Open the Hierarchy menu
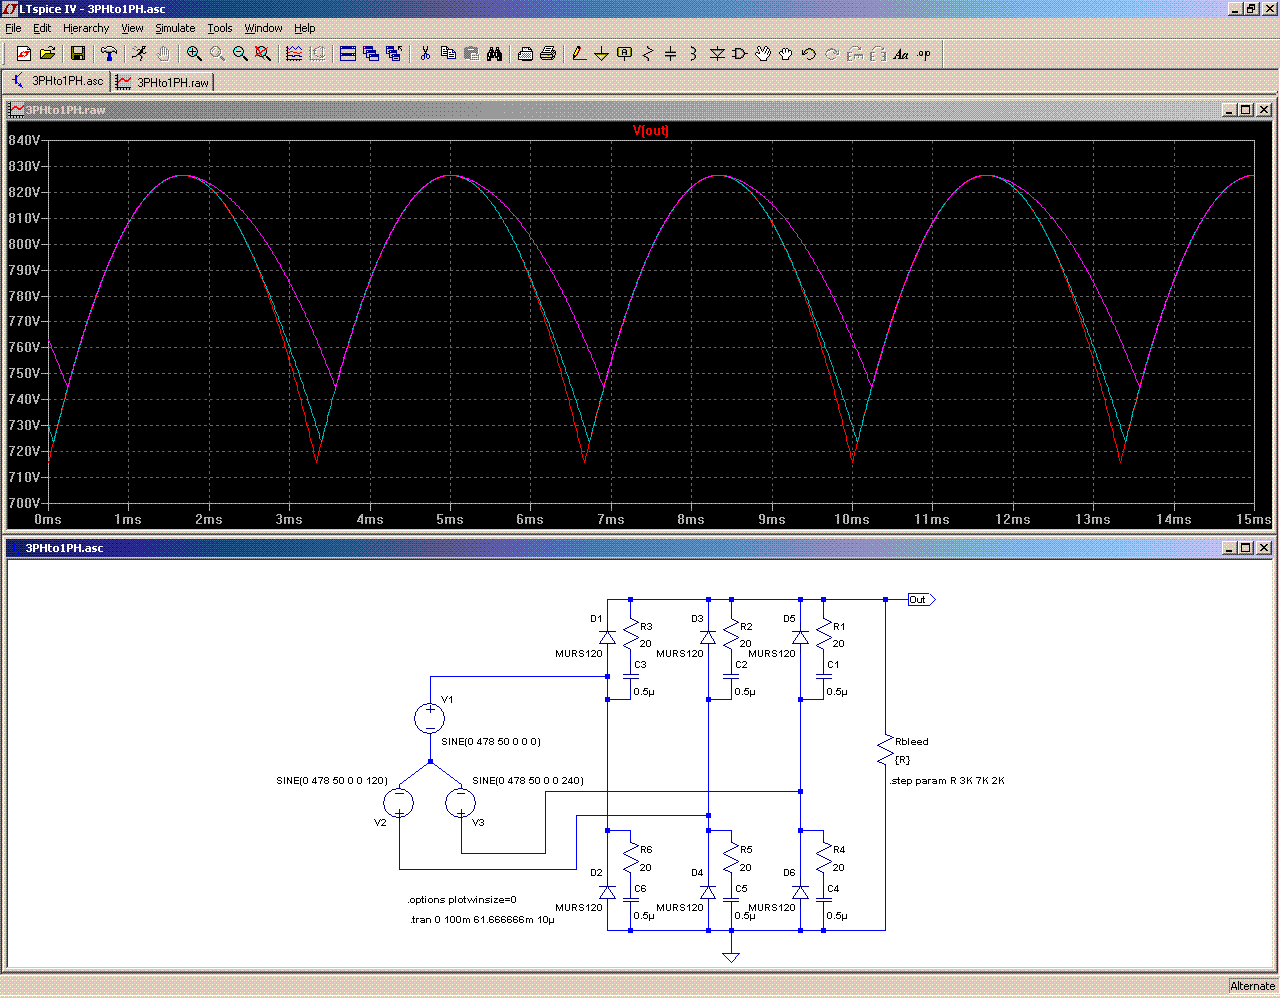 (86, 28)
